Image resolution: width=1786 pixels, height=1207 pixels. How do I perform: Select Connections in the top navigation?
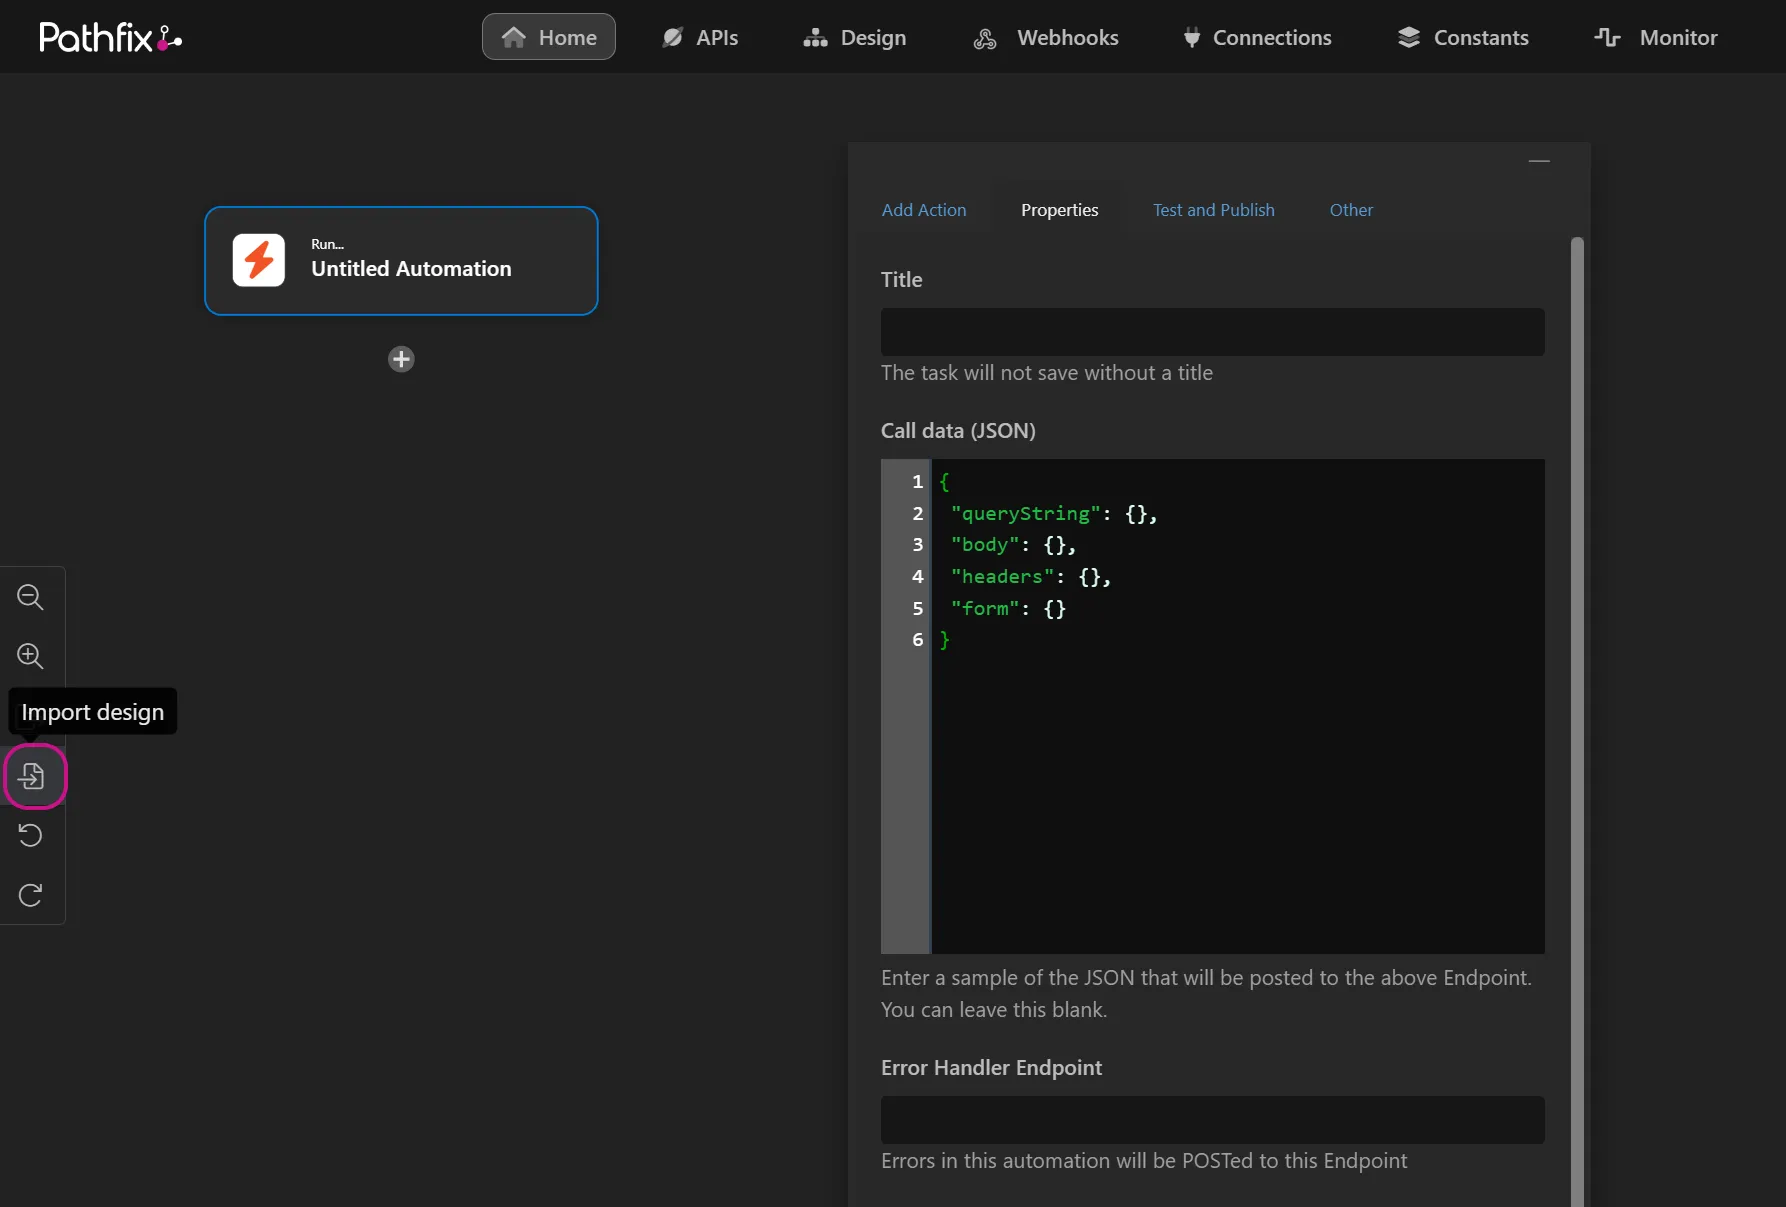1257,37
